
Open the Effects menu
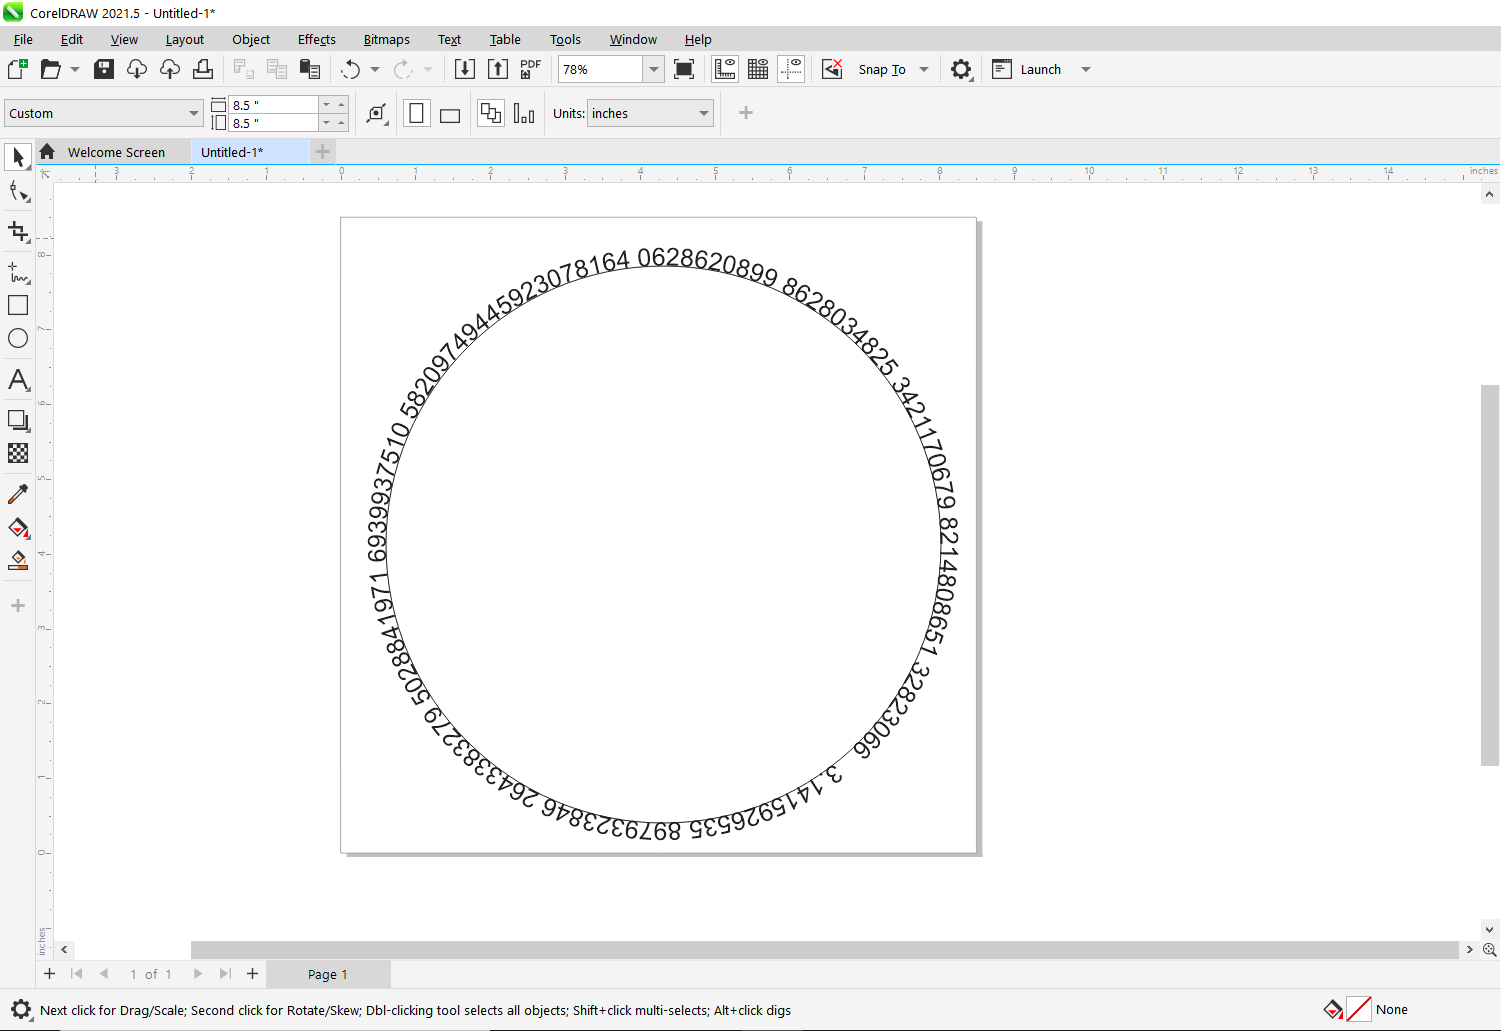(x=317, y=39)
